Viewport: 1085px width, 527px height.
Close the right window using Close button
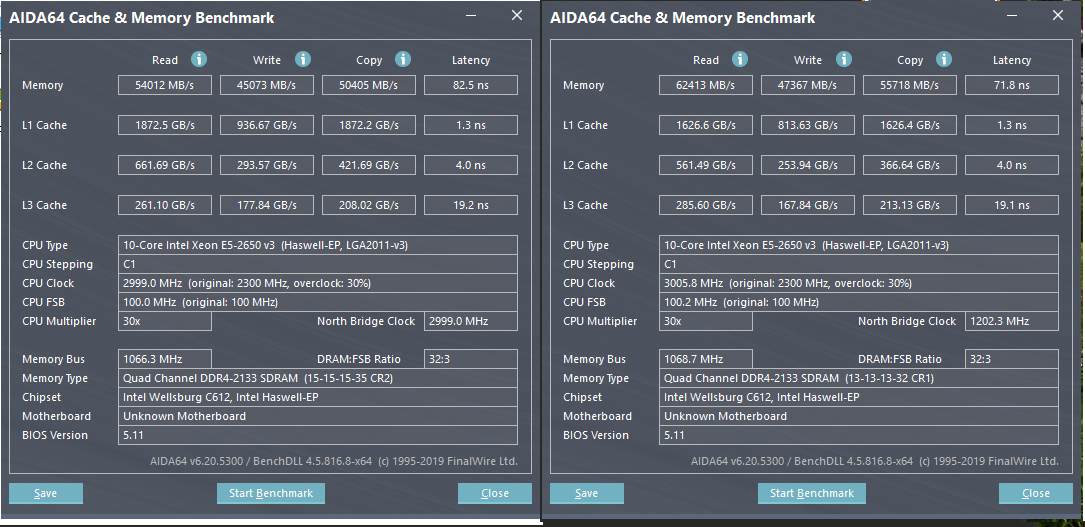pos(1036,493)
